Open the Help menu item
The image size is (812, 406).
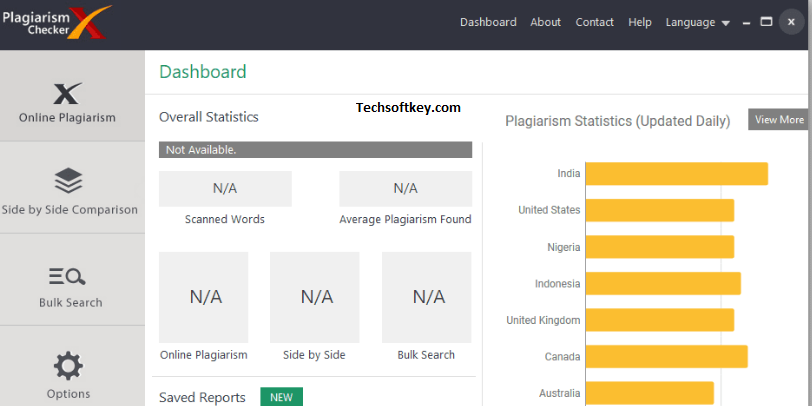click(x=640, y=22)
